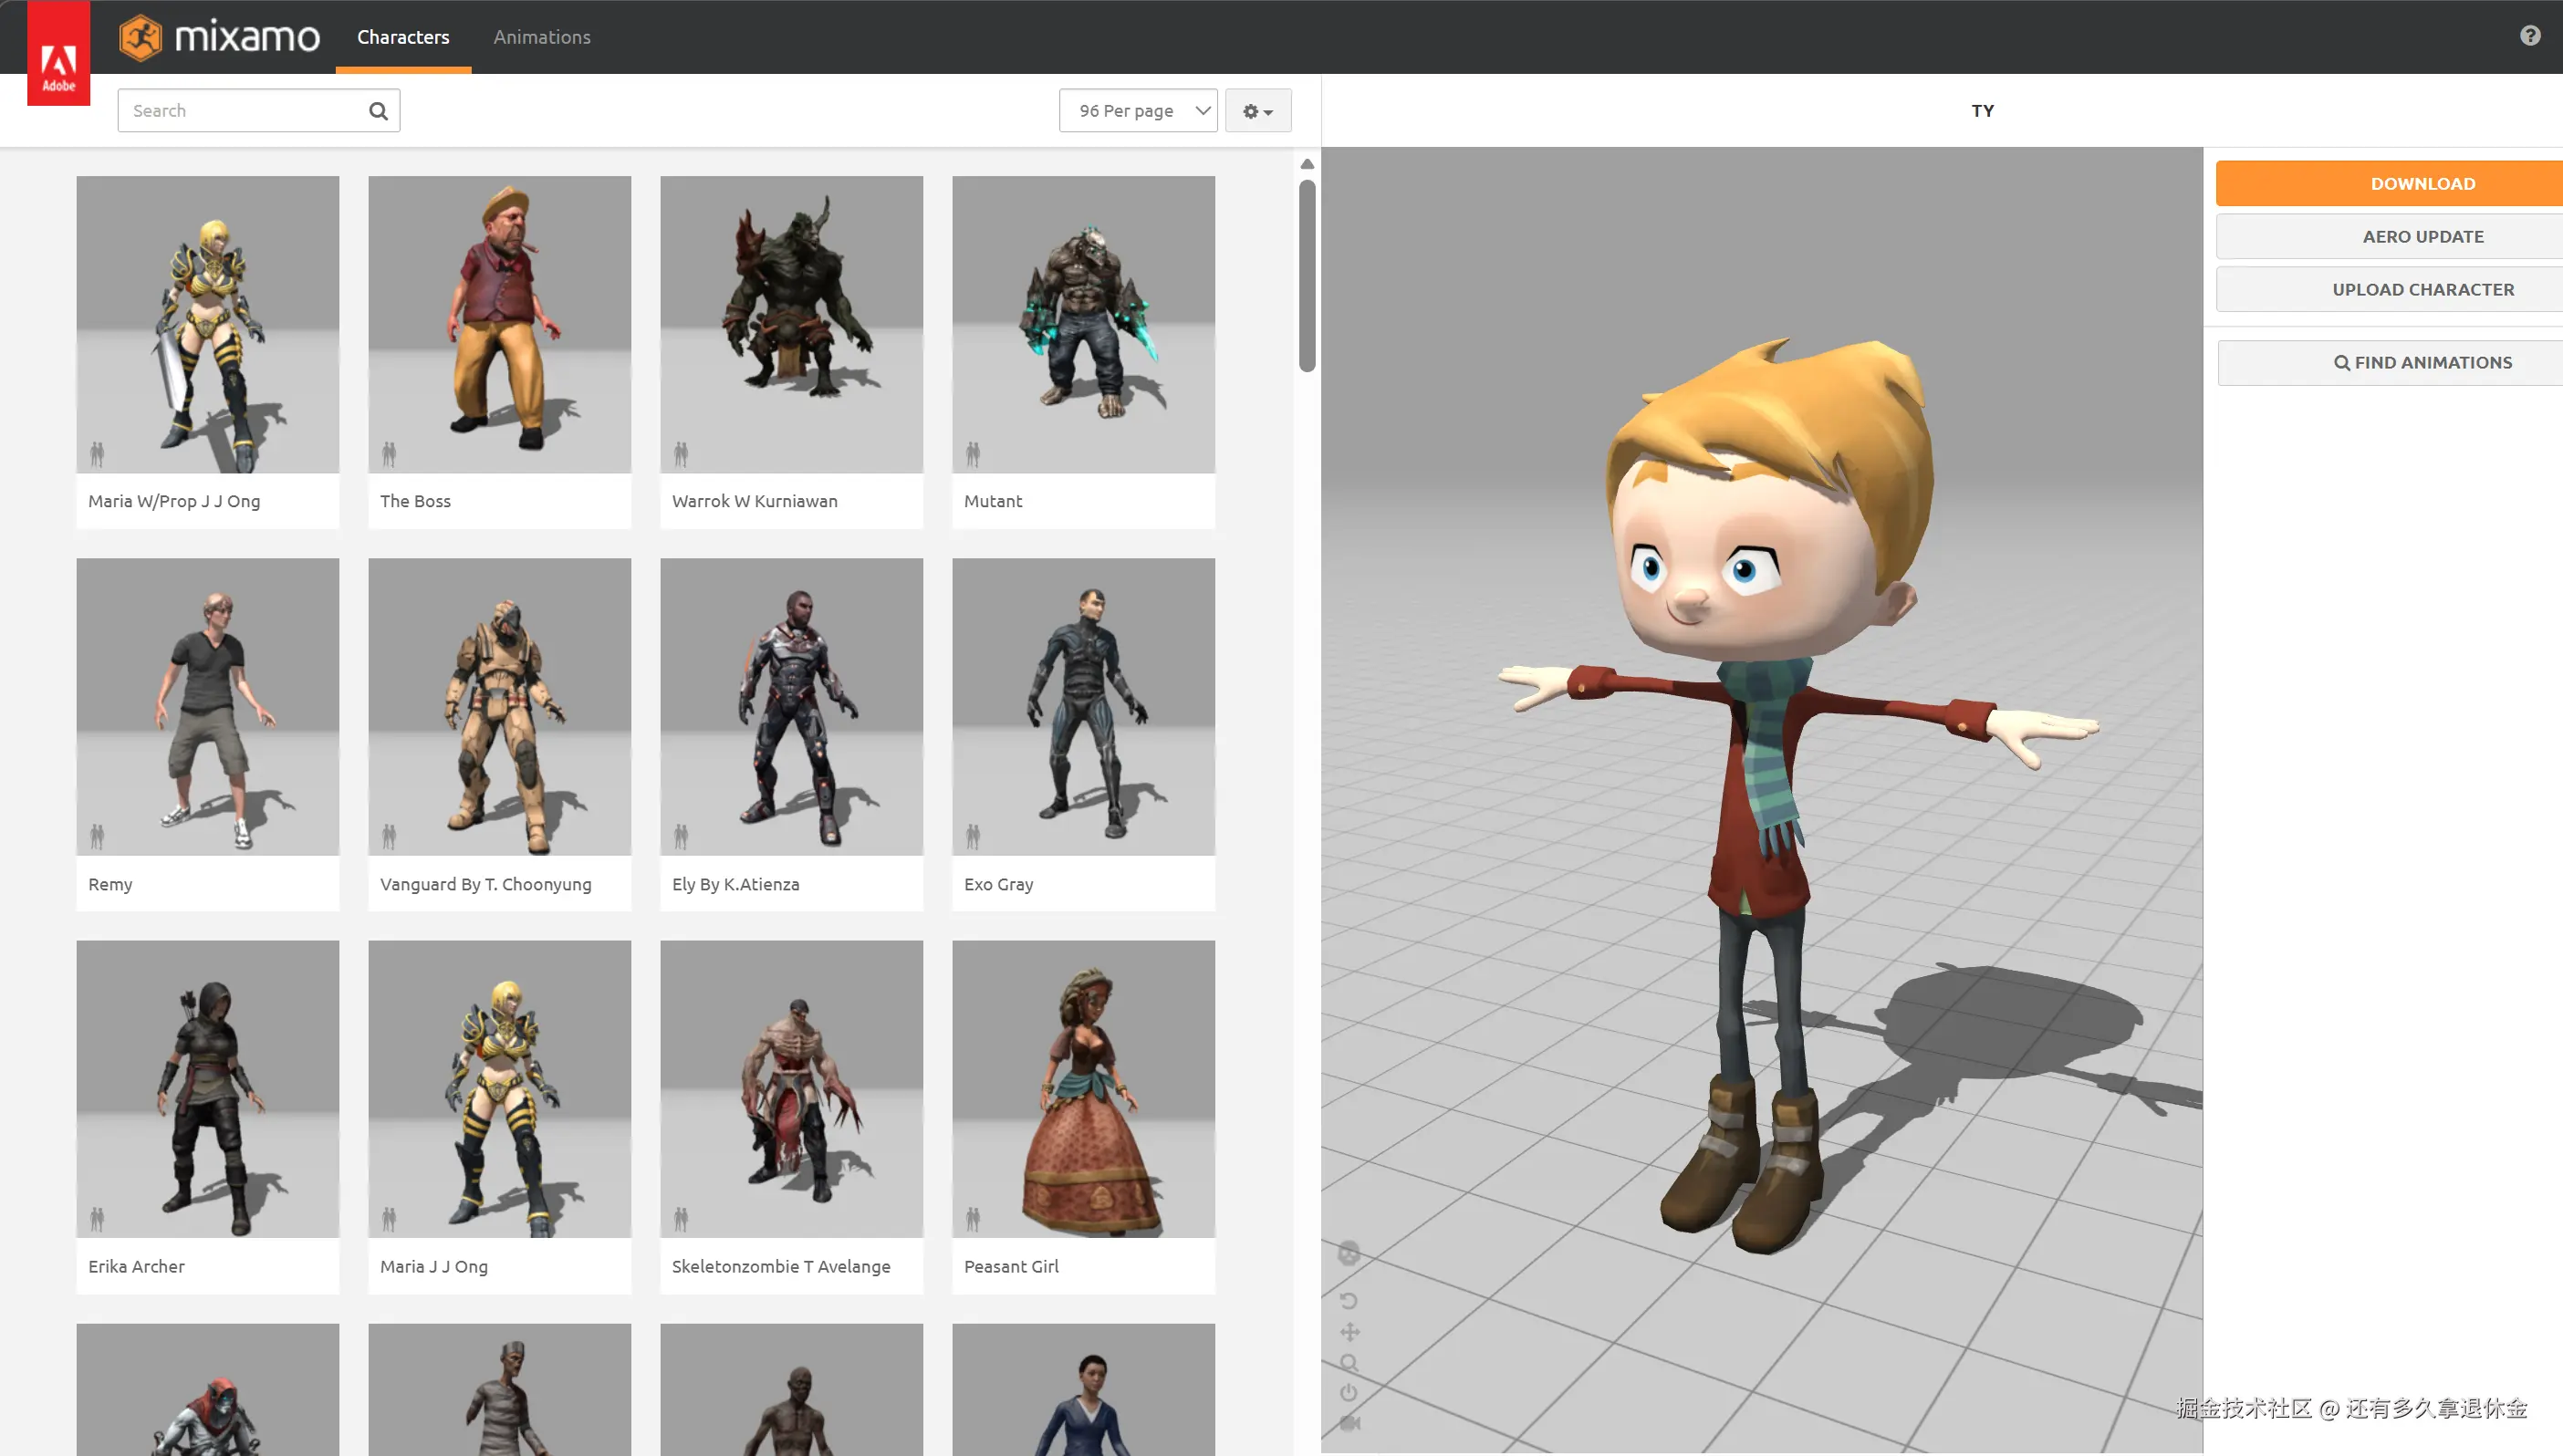Open the help question mark icon
The width and height of the screenshot is (2563, 1456).
[x=2530, y=36]
